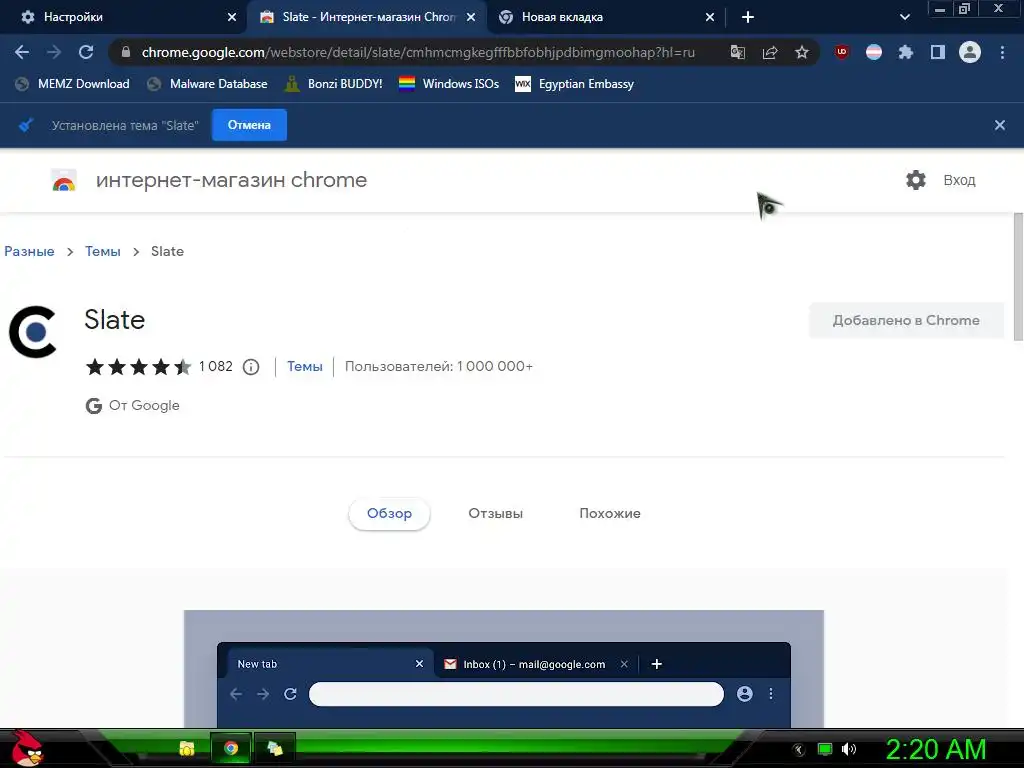The width and height of the screenshot is (1024, 768).
Task: Go to Темы breadcrumb
Action: tap(103, 251)
